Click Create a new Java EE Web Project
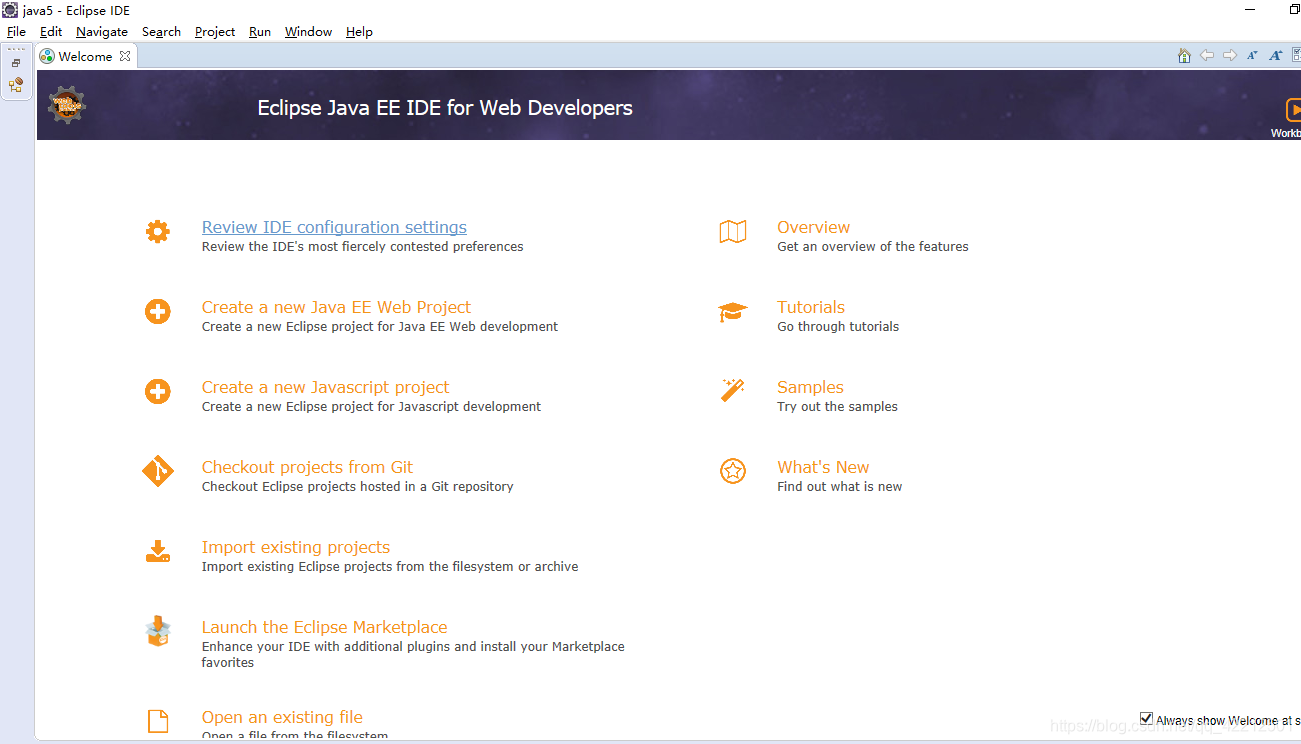 point(336,307)
